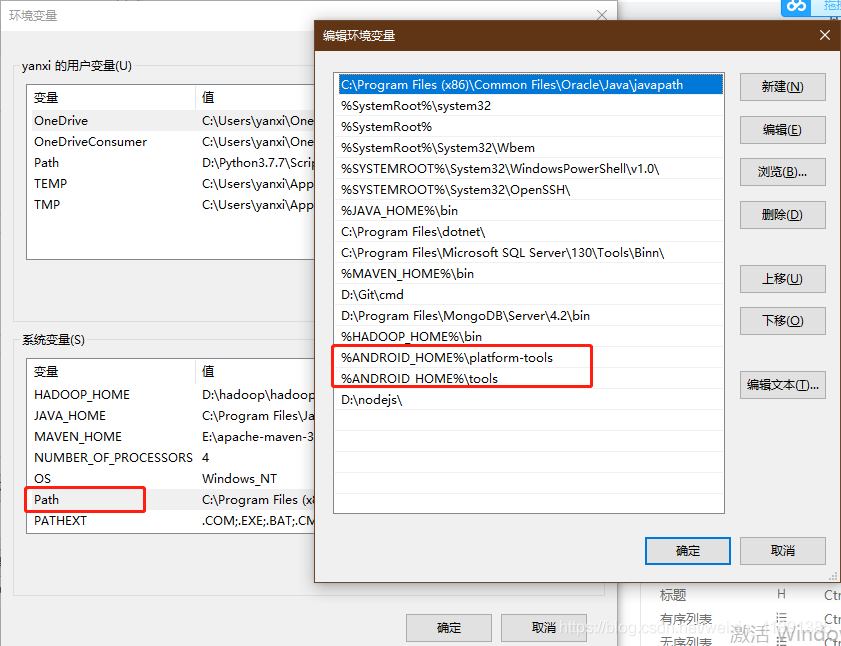This screenshot has width=841, height=646.
Task: Select the %SystemRoot%\system32 entry
Action: tap(529, 106)
